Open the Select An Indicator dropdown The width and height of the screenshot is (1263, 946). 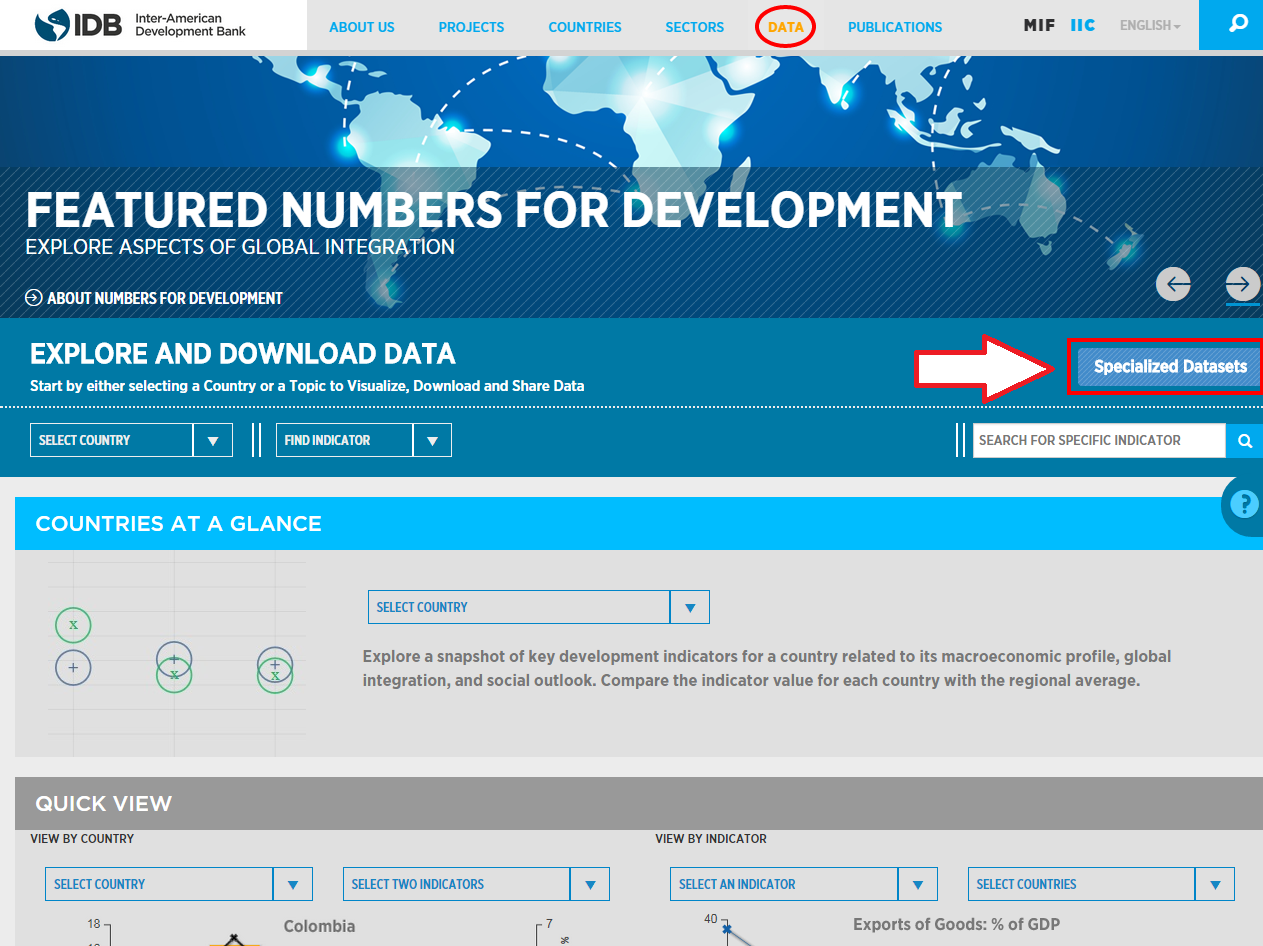pyautogui.click(x=917, y=884)
